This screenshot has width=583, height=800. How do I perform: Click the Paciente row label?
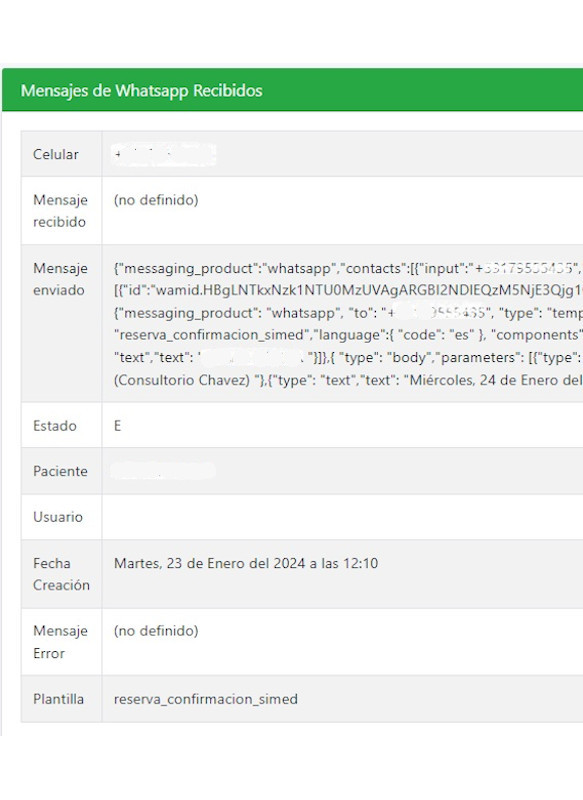click(x=60, y=471)
